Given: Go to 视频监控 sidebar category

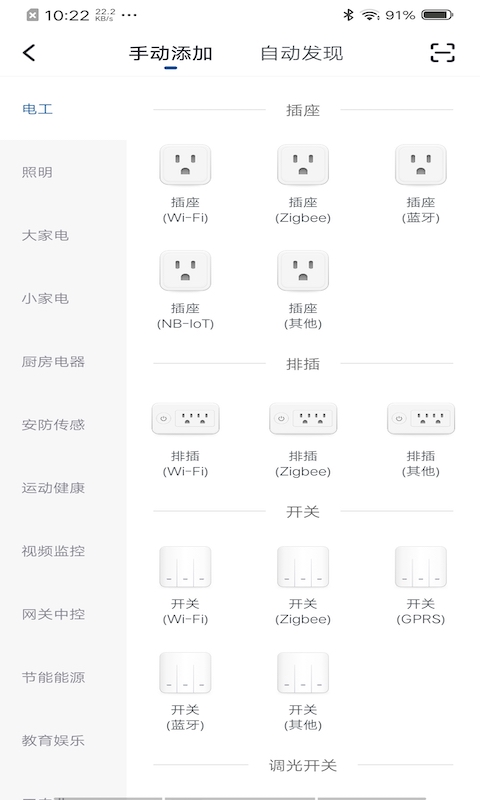Looking at the screenshot, I should [53, 551].
